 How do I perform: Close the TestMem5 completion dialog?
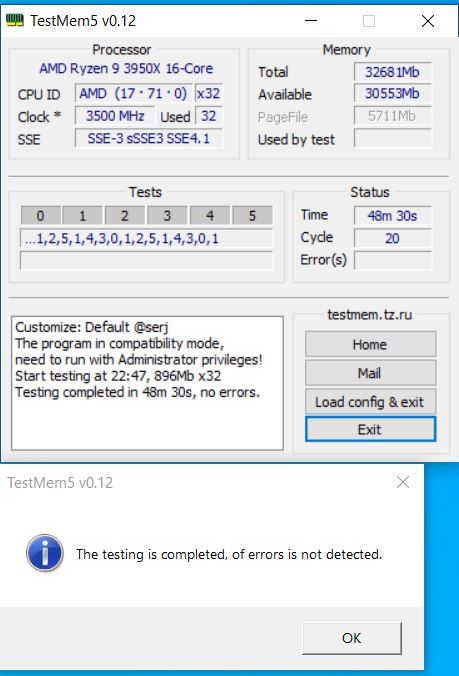403,482
